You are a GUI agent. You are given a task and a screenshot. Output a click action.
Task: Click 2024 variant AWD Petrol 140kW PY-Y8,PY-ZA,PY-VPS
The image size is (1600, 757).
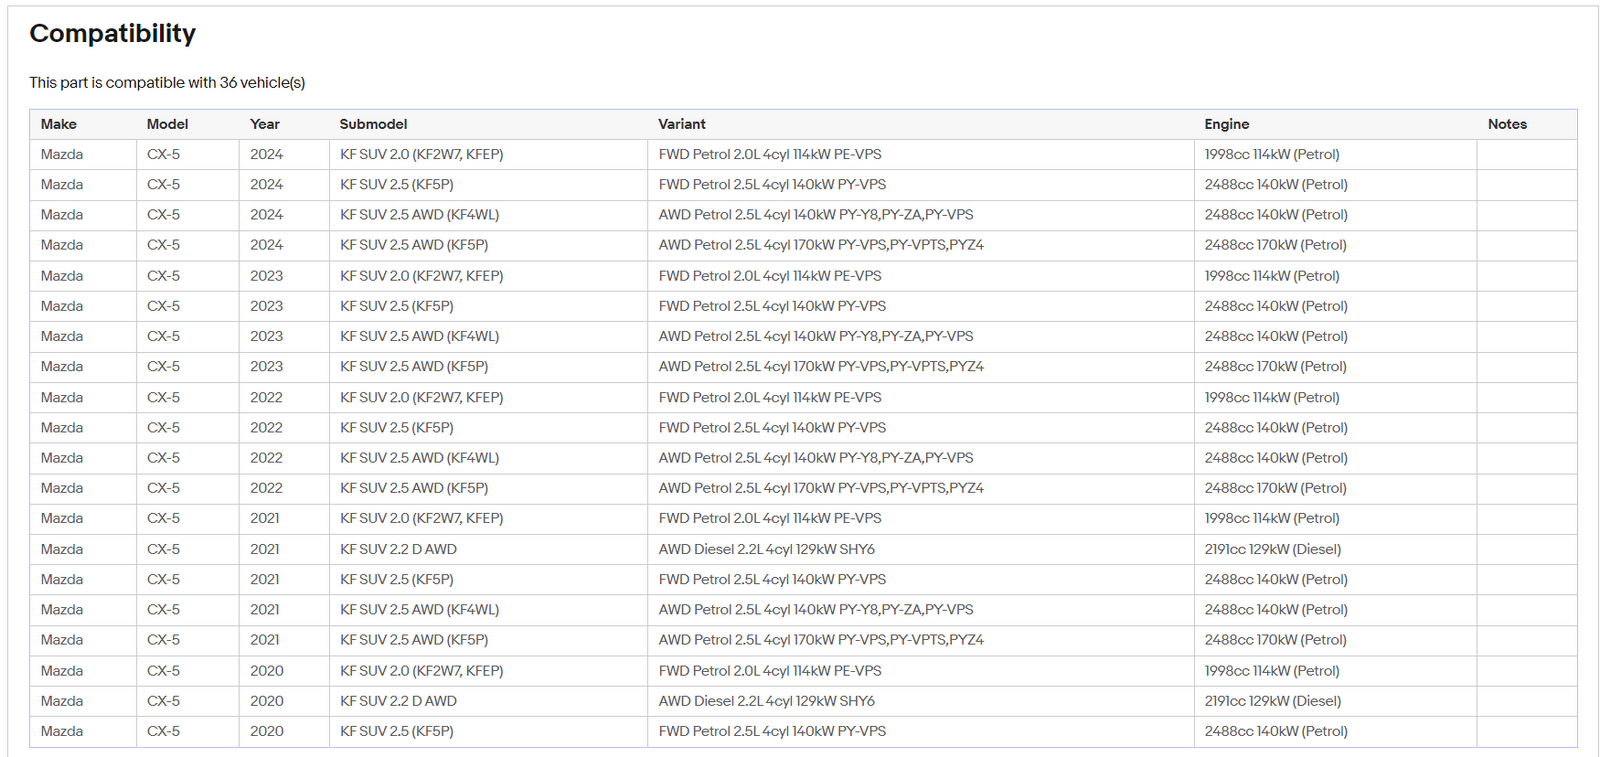[816, 215]
